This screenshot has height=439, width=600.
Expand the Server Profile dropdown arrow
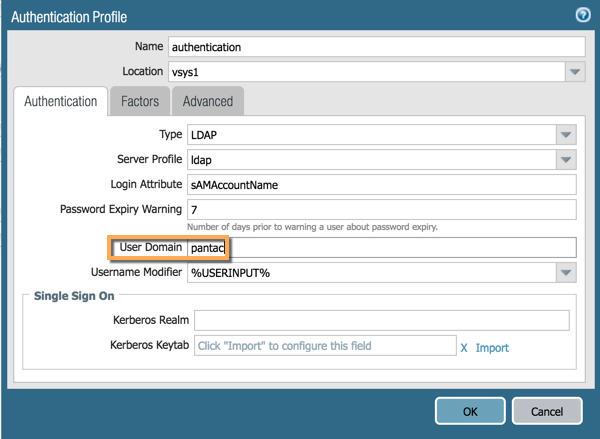pyautogui.click(x=566, y=159)
